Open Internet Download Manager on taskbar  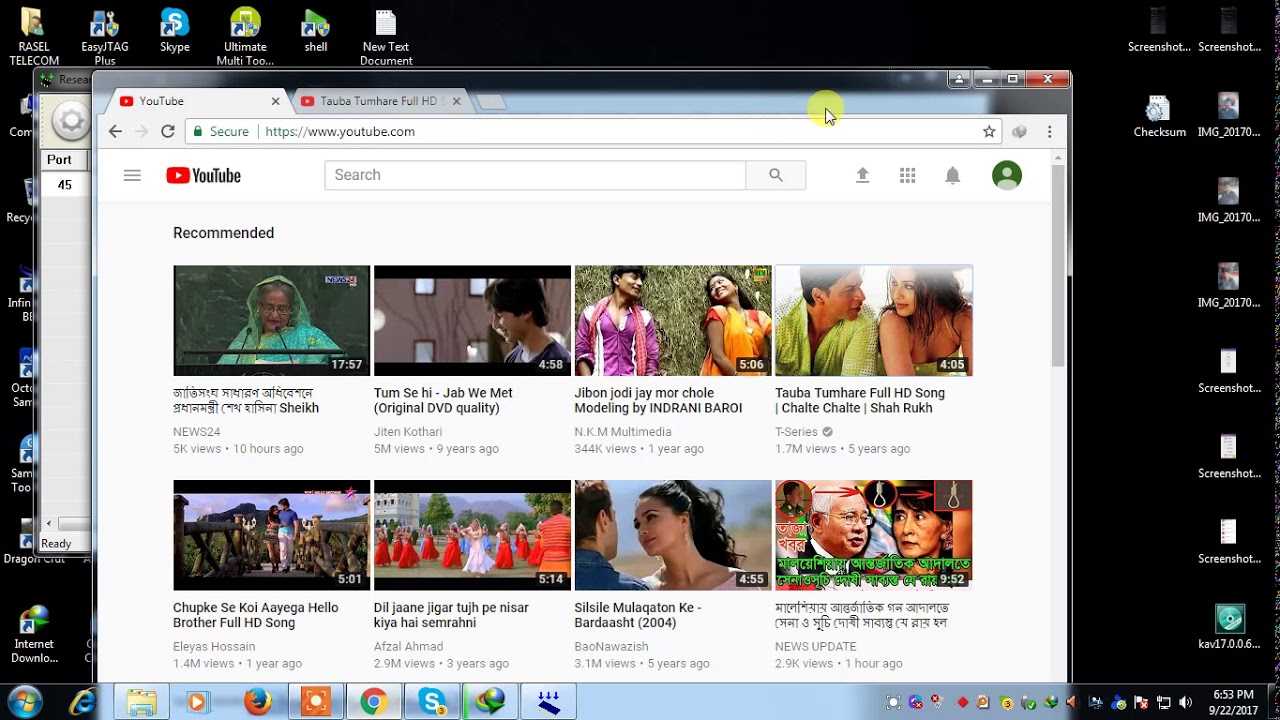coord(490,703)
